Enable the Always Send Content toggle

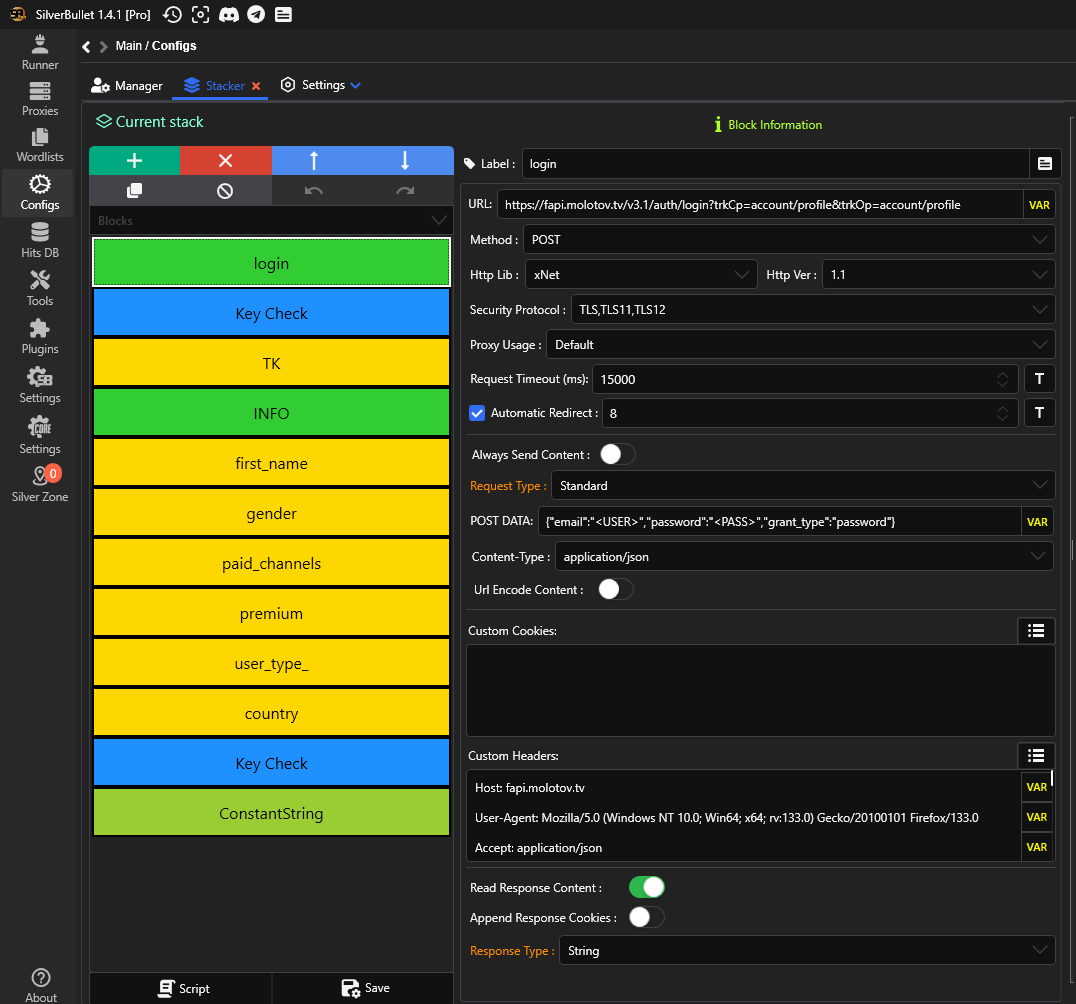(617, 455)
